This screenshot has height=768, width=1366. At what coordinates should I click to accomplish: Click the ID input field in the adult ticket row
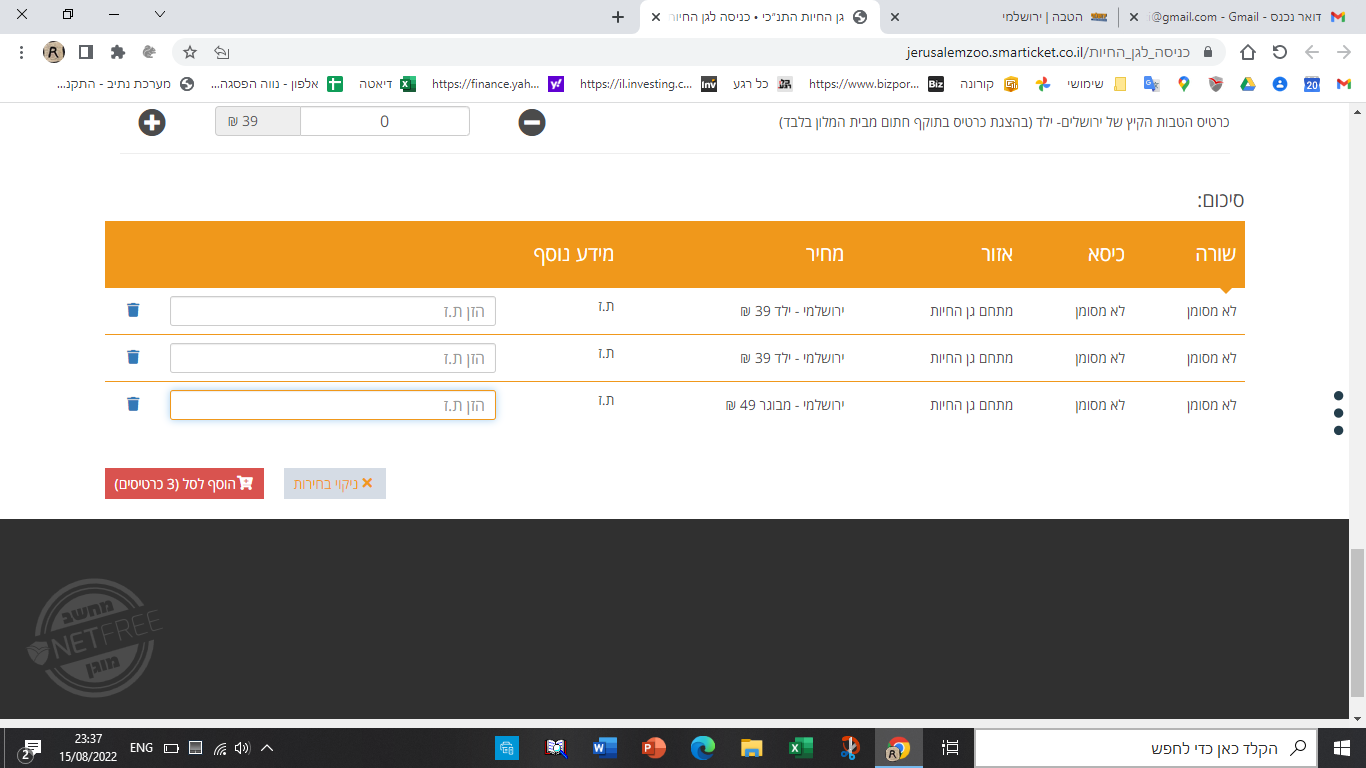tap(333, 405)
